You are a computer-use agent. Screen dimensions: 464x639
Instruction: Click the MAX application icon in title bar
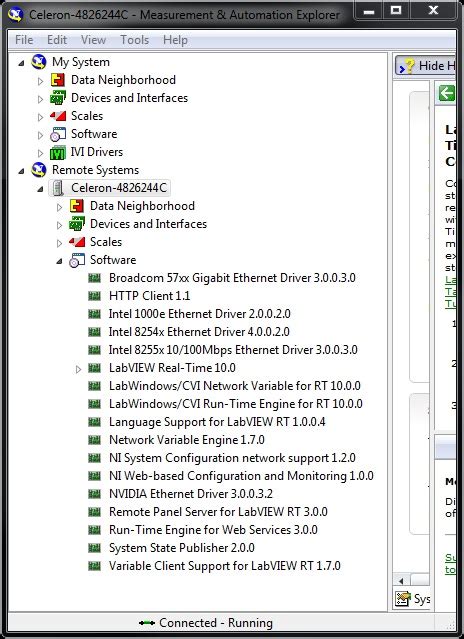point(15,15)
